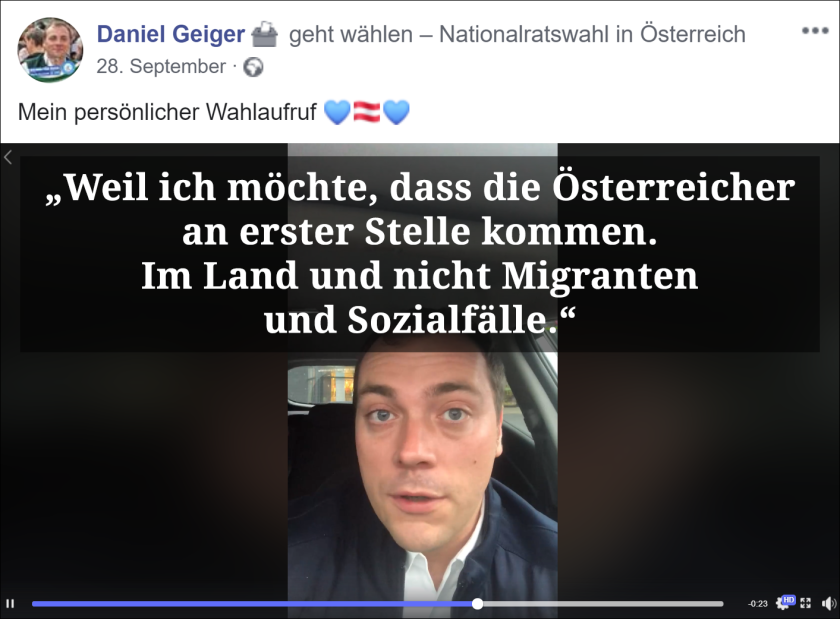Click the ballot box voting icon
This screenshot has height=619, width=840.
tap(265, 34)
